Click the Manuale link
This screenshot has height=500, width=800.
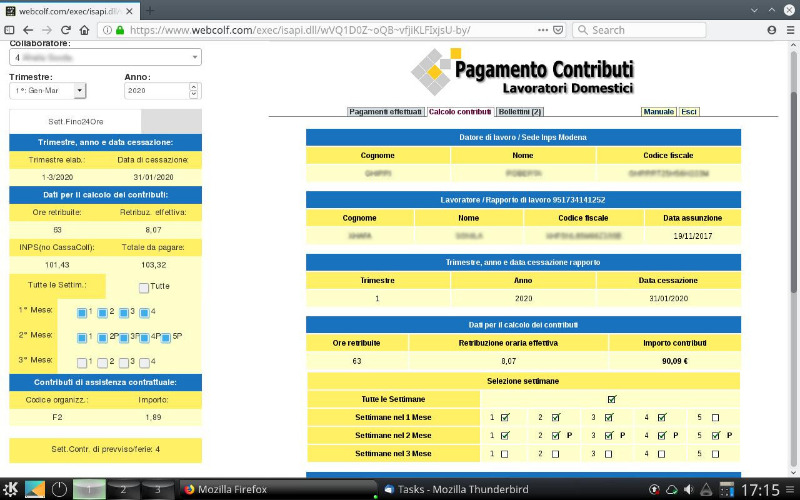(x=659, y=112)
